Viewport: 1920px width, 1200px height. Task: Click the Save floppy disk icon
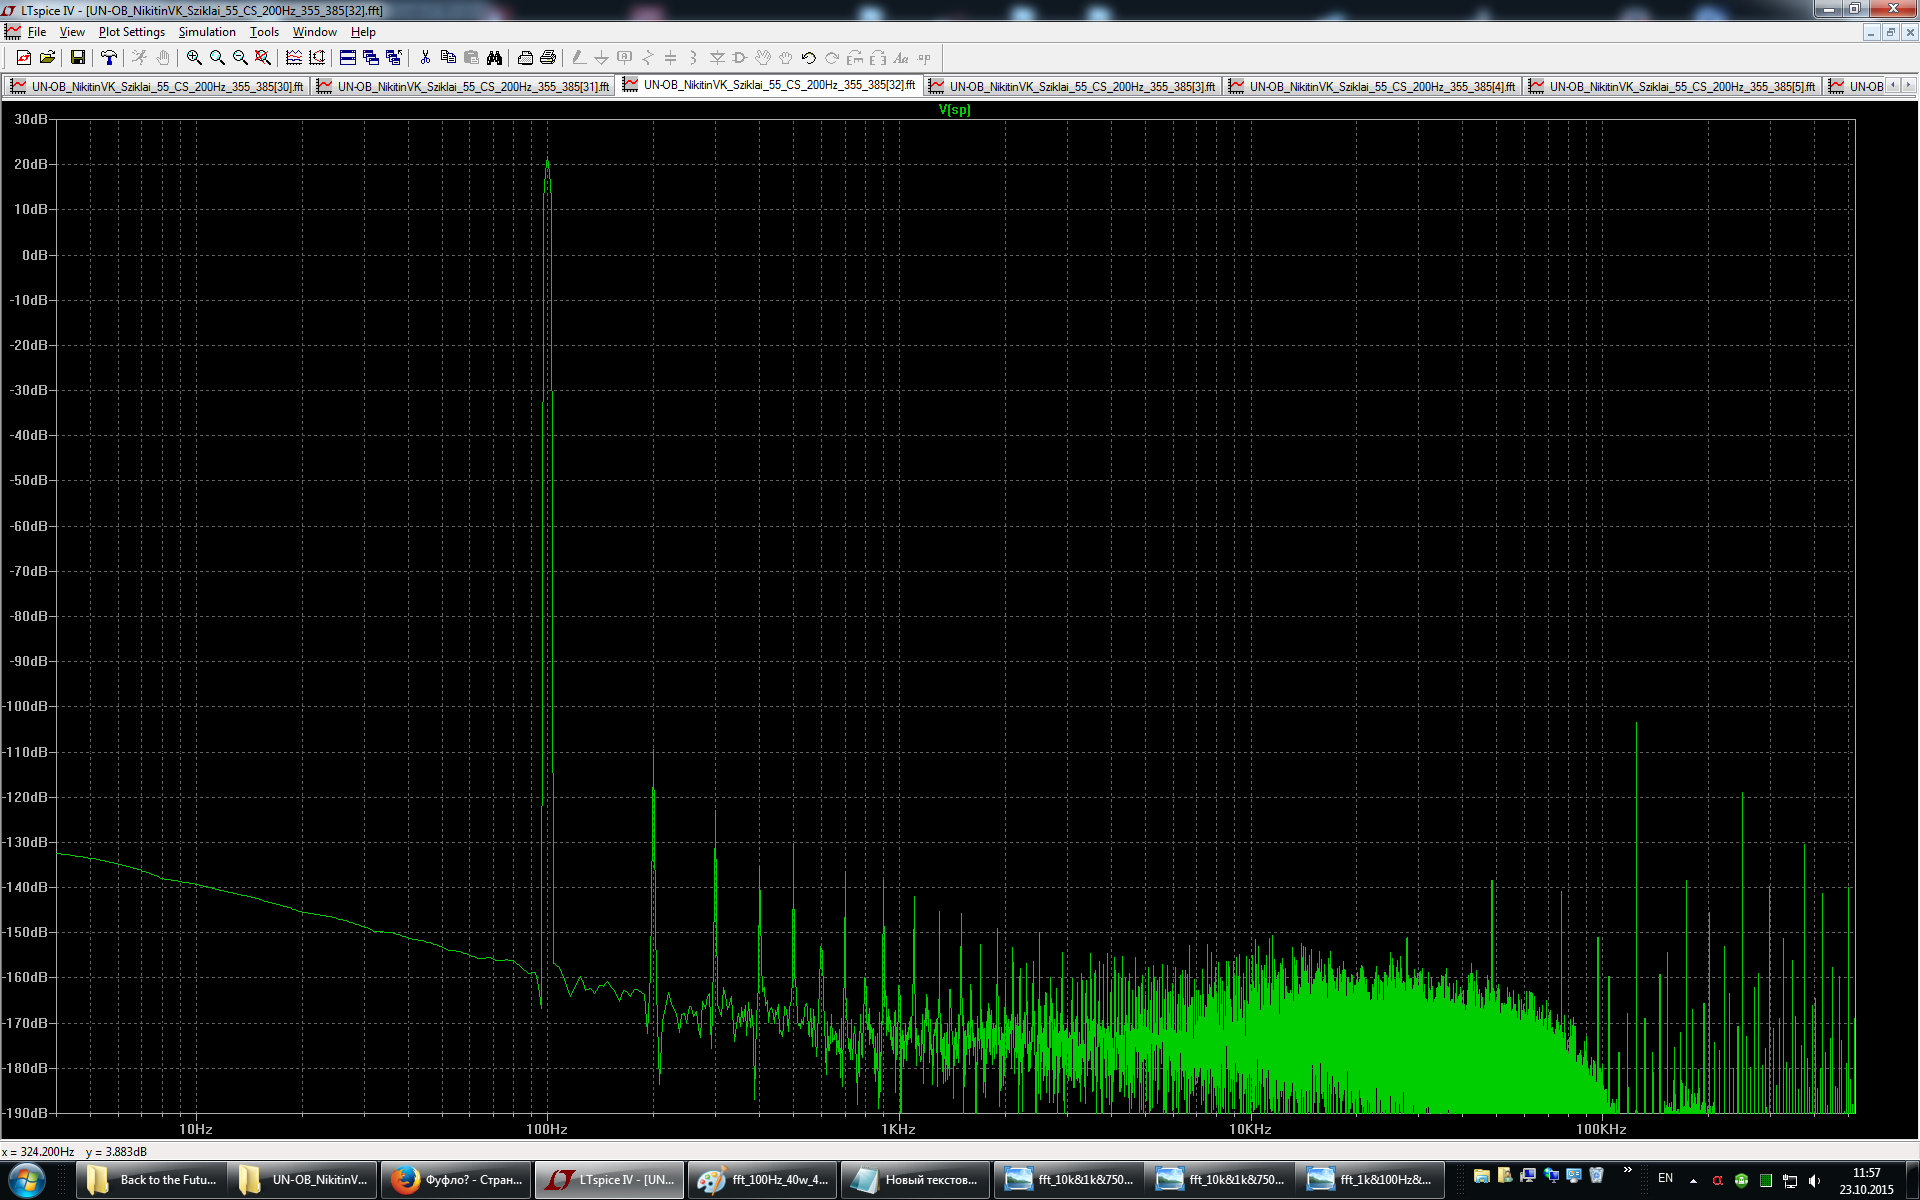[77, 58]
